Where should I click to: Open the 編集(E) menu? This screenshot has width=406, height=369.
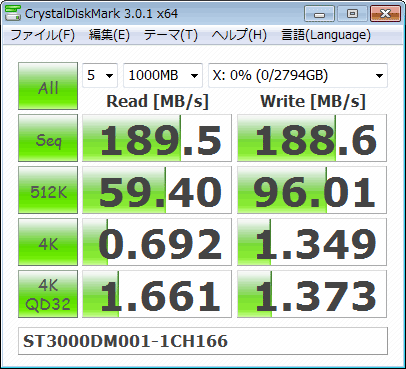pos(109,35)
